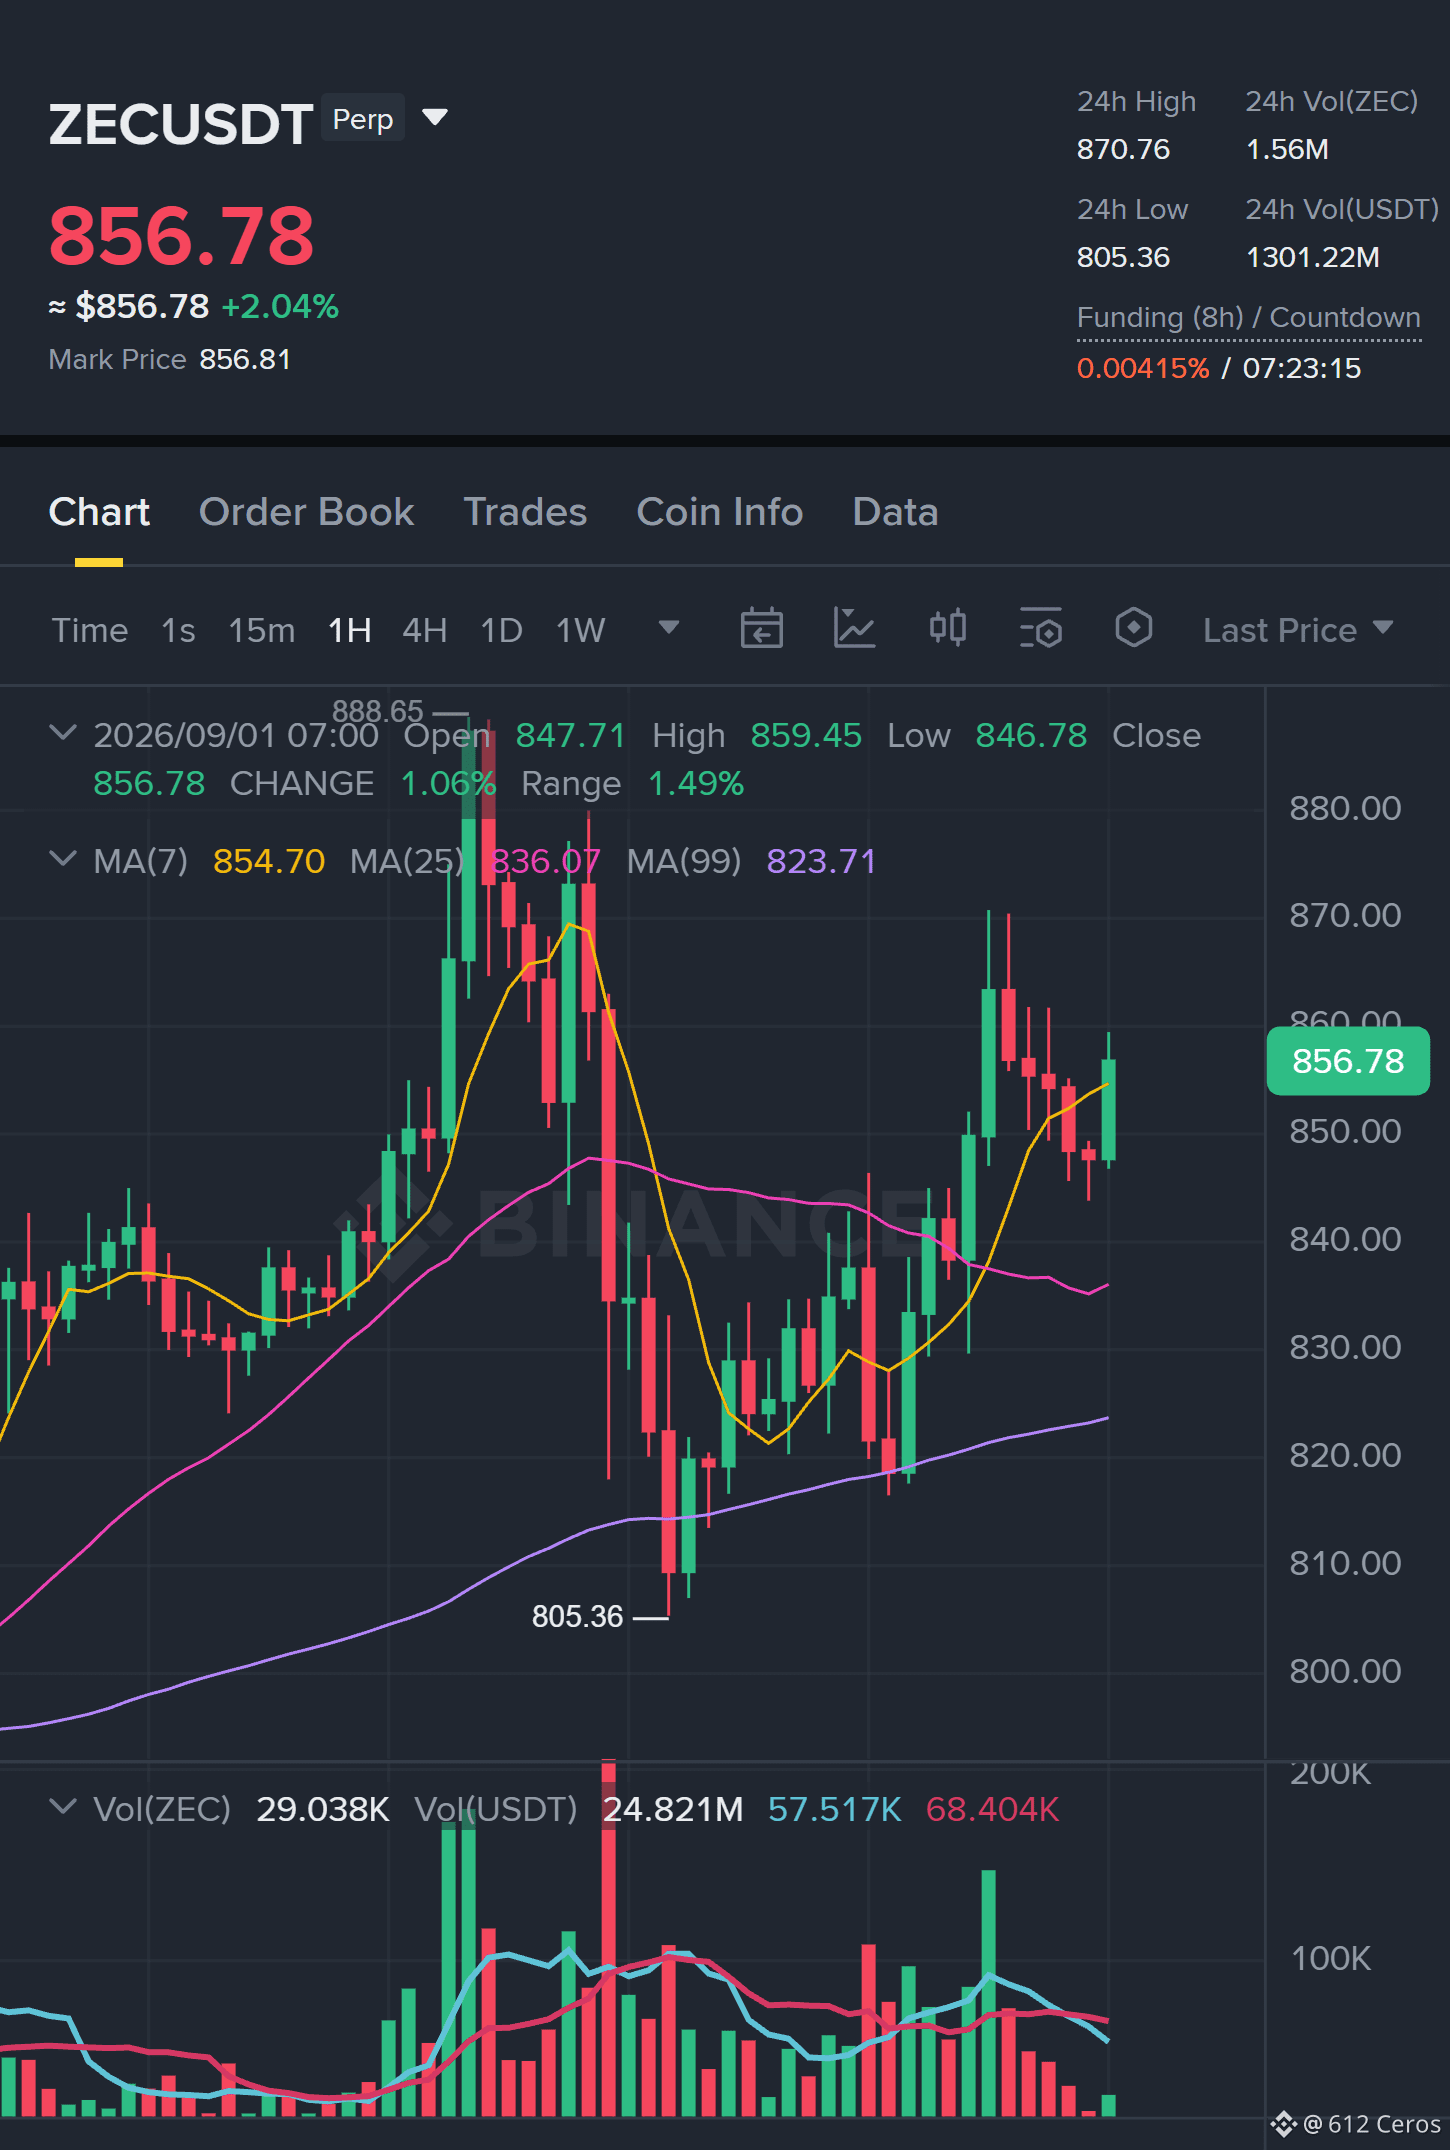Switch to the 15m timeframe
The width and height of the screenshot is (1450, 2150).
point(262,630)
